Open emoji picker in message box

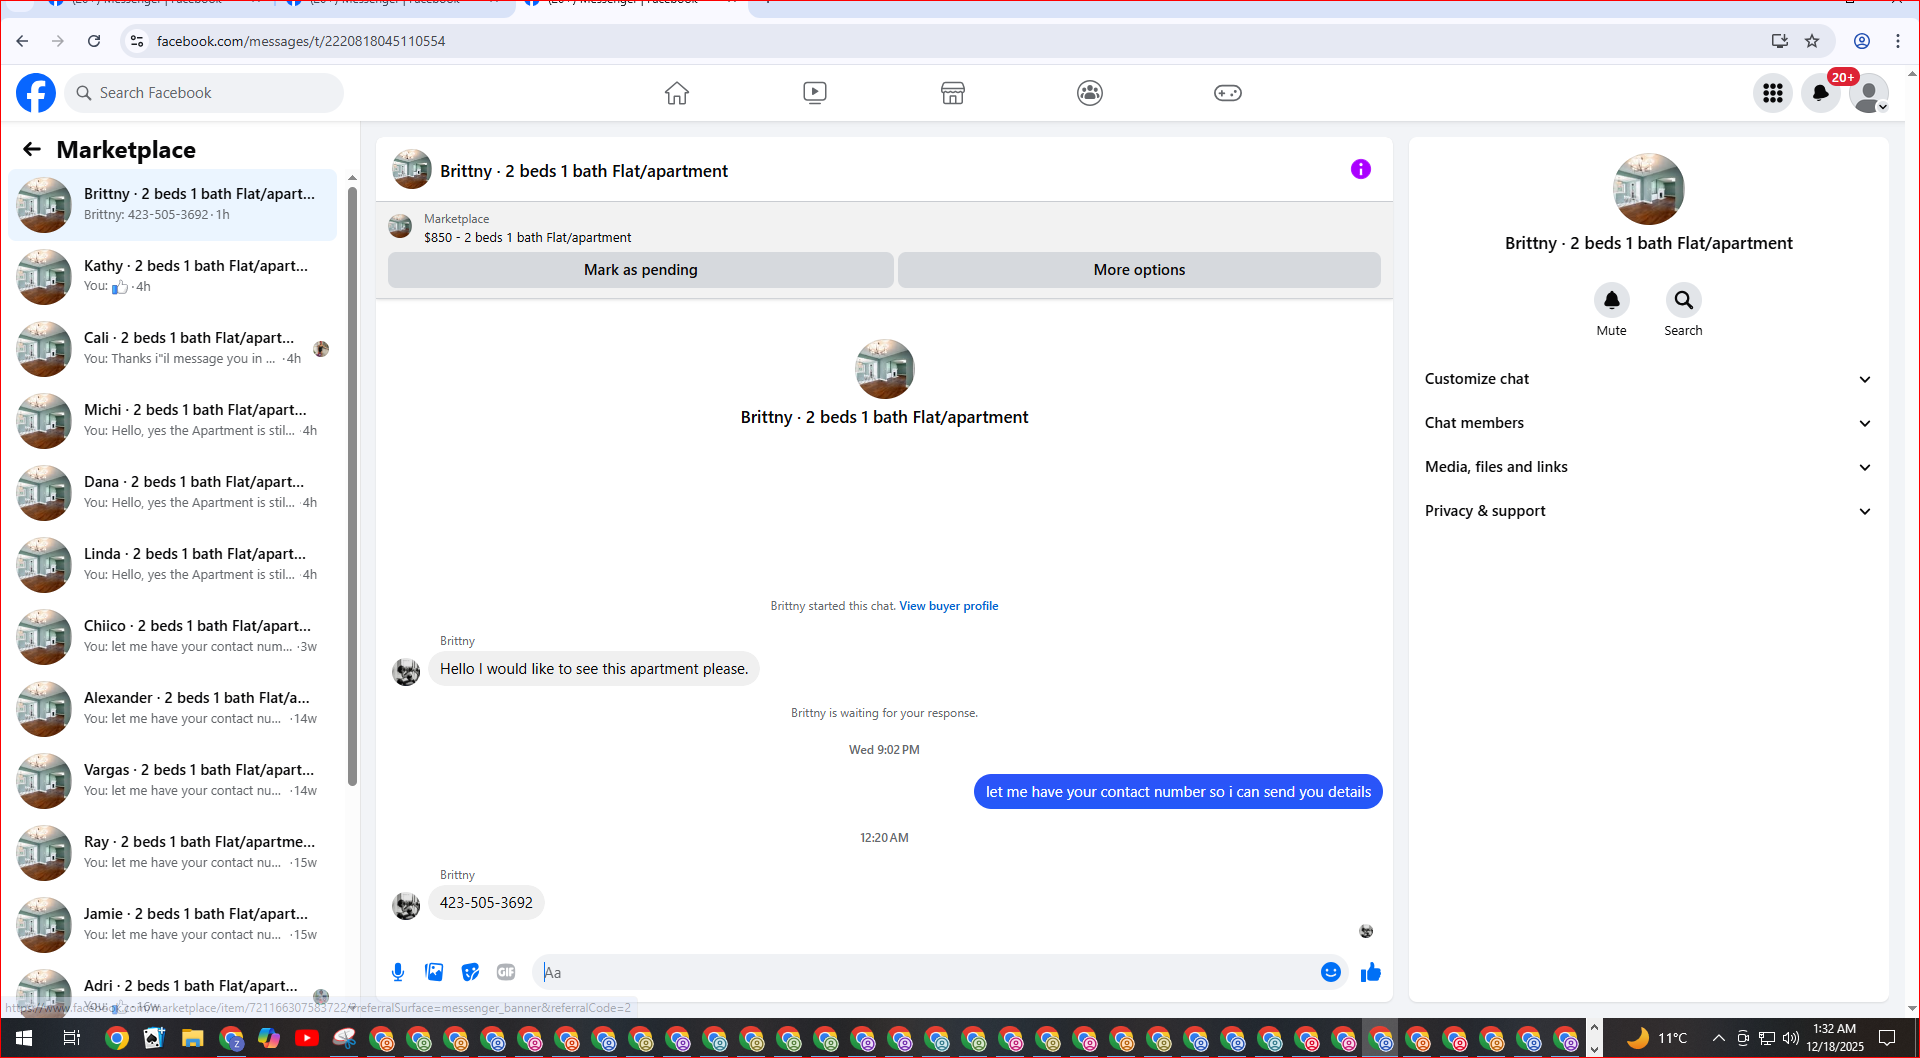(1331, 972)
